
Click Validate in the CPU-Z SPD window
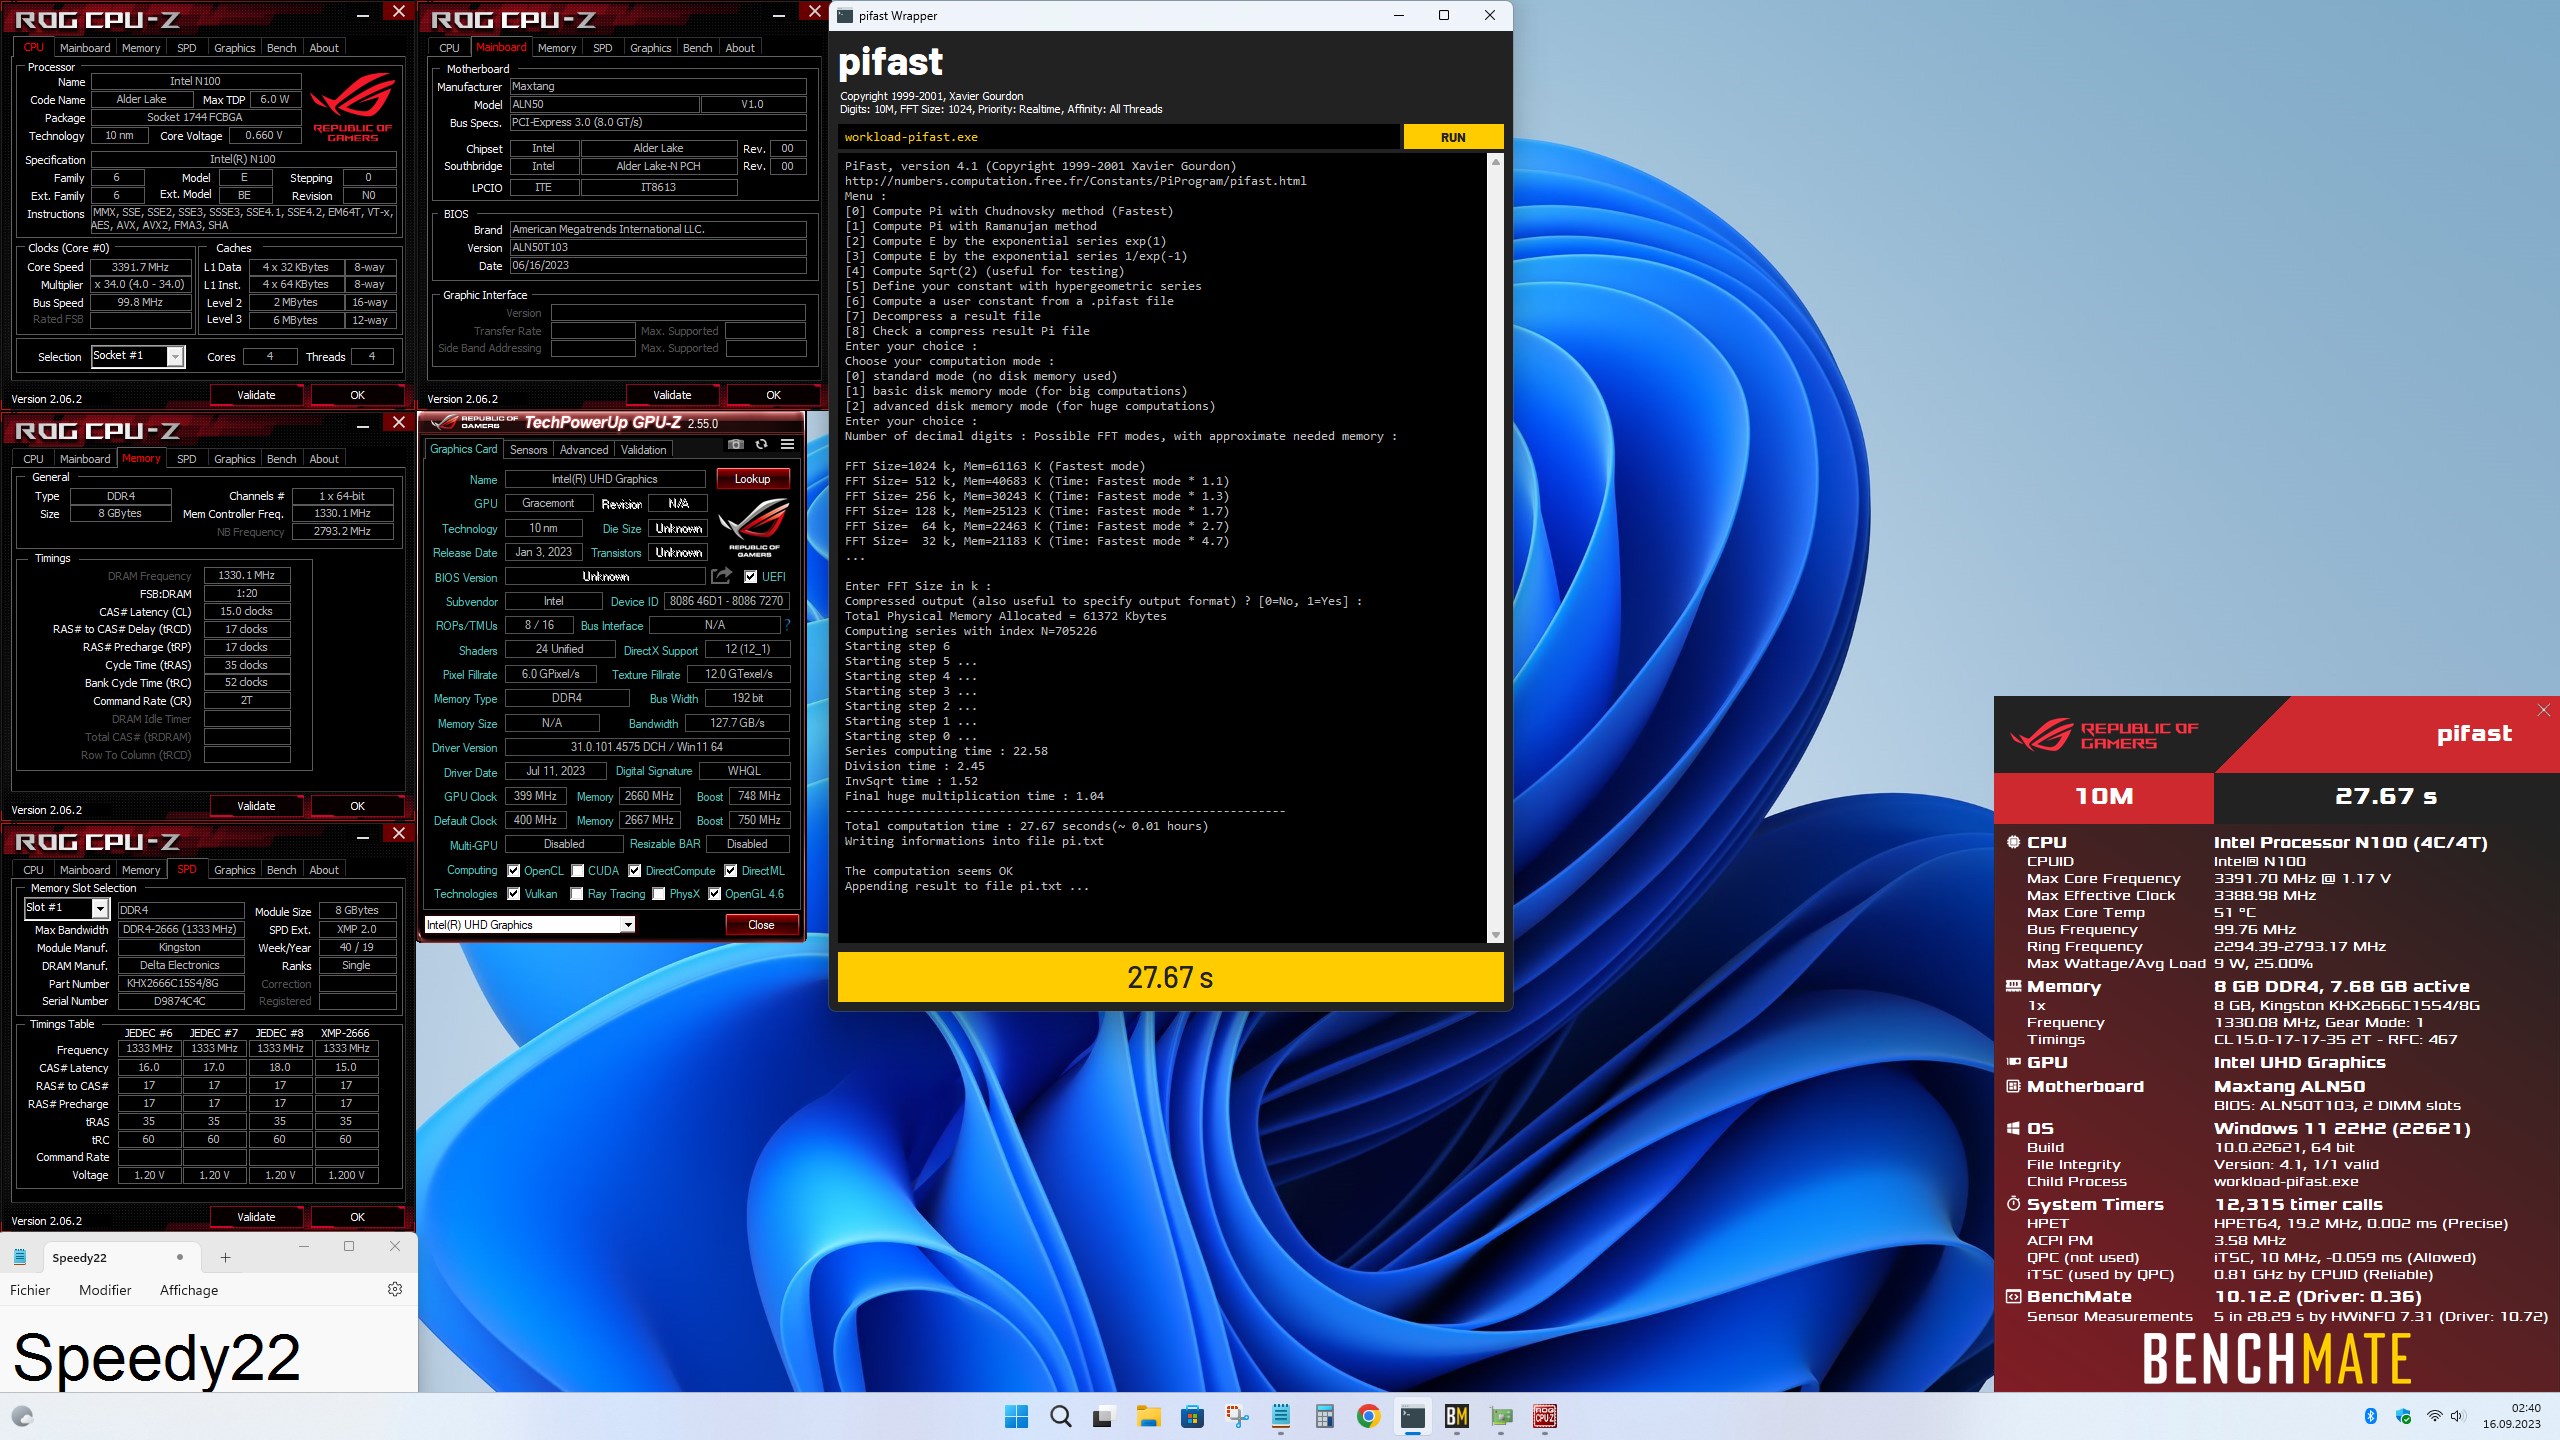tap(256, 1217)
